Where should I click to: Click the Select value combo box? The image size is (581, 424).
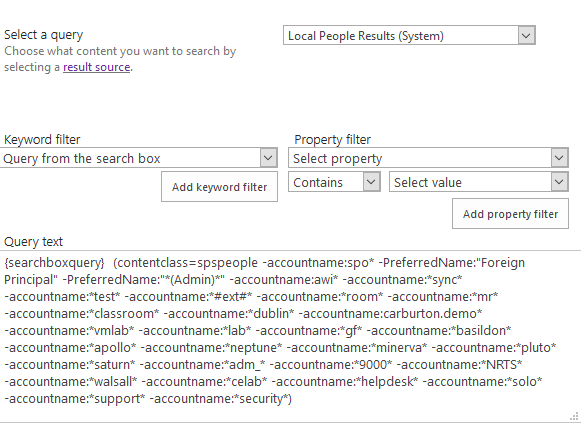(479, 182)
